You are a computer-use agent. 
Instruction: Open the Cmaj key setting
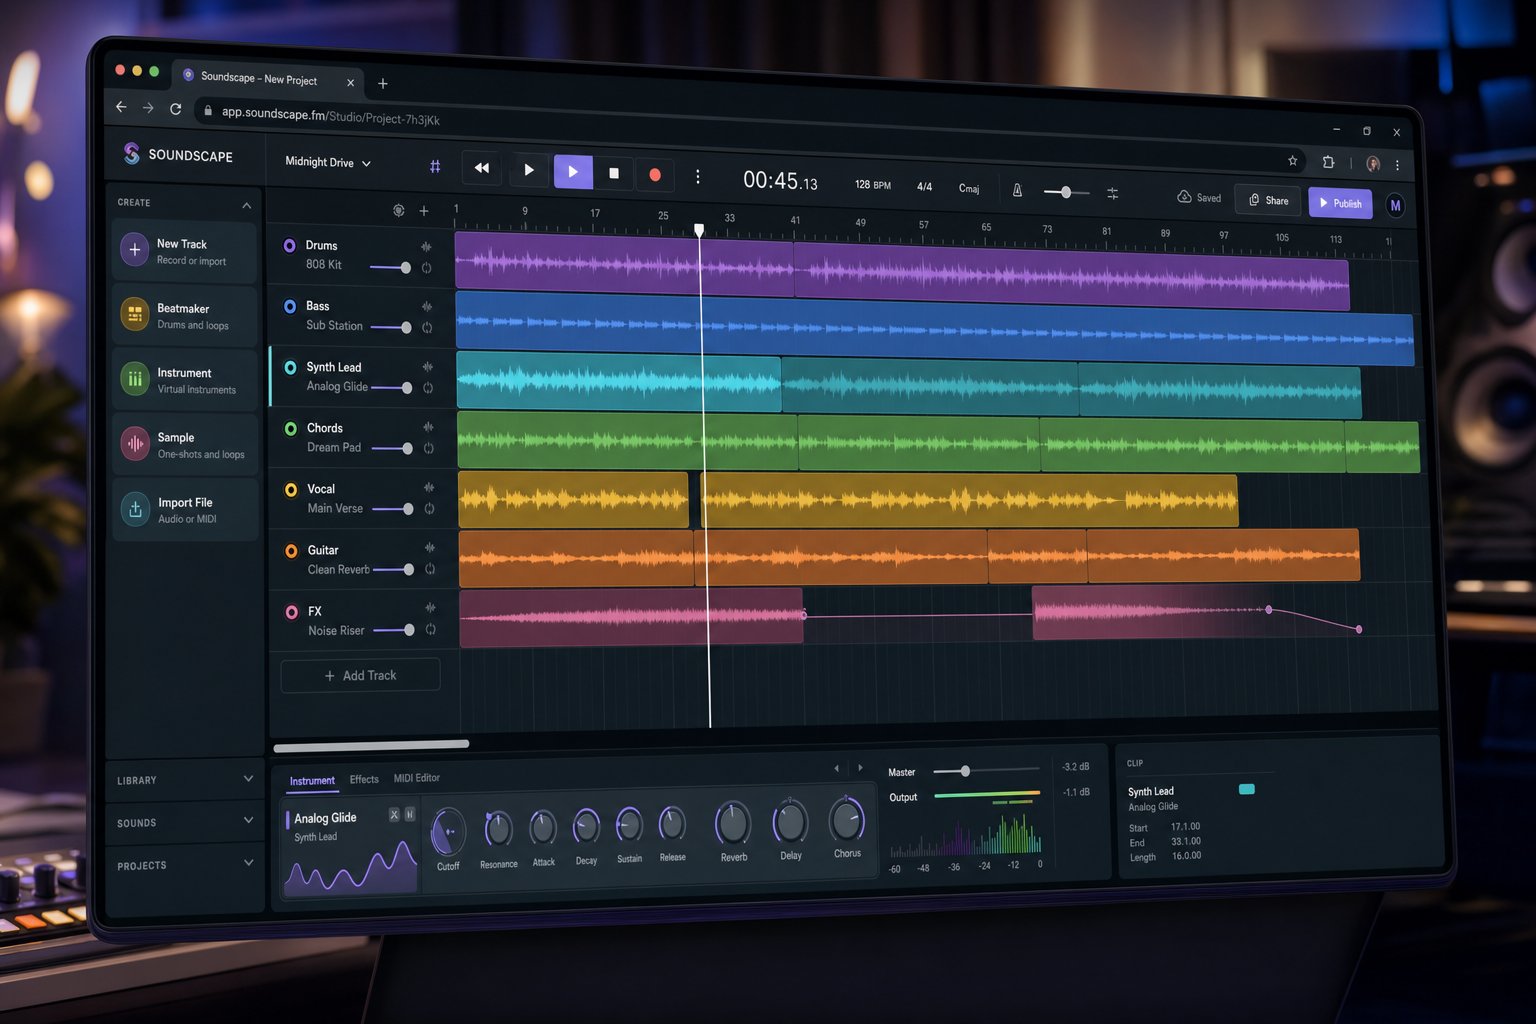[969, 188]
